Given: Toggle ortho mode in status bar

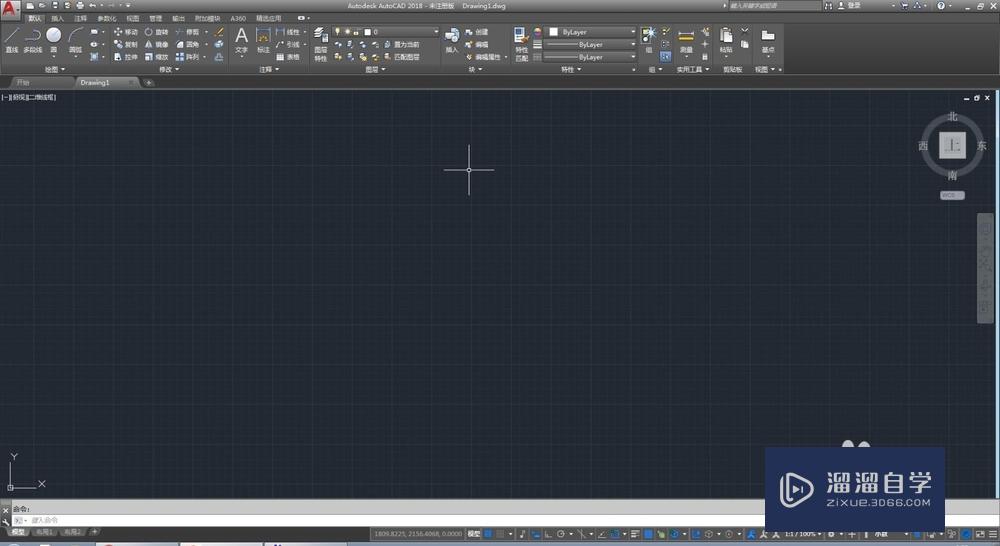Looking at the screenshot, I should coord(548,534).
